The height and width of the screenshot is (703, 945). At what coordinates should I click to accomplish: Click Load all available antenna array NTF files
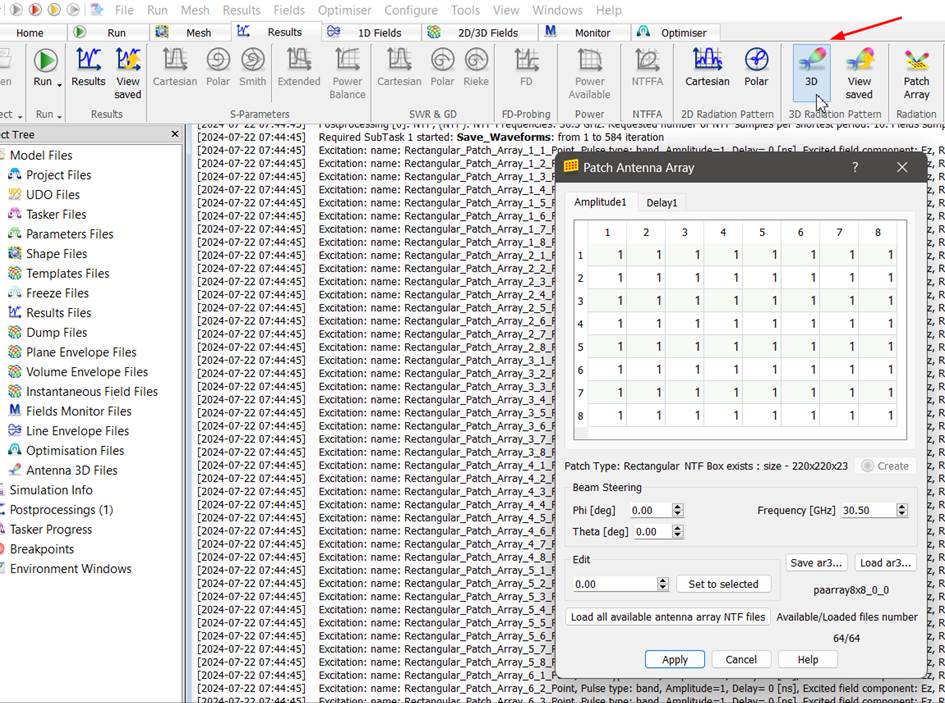pos(668,617)
